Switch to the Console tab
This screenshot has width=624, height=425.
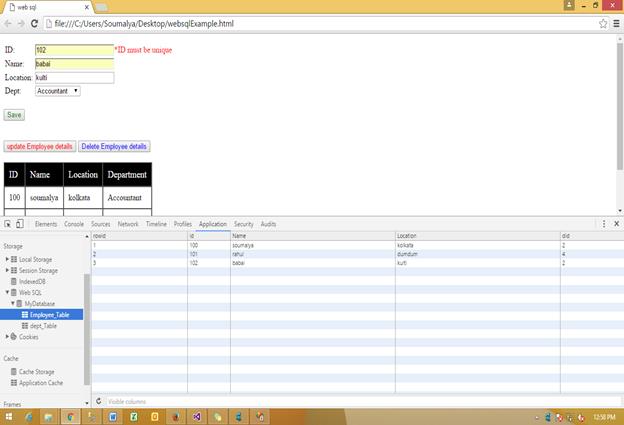(74, 224)
